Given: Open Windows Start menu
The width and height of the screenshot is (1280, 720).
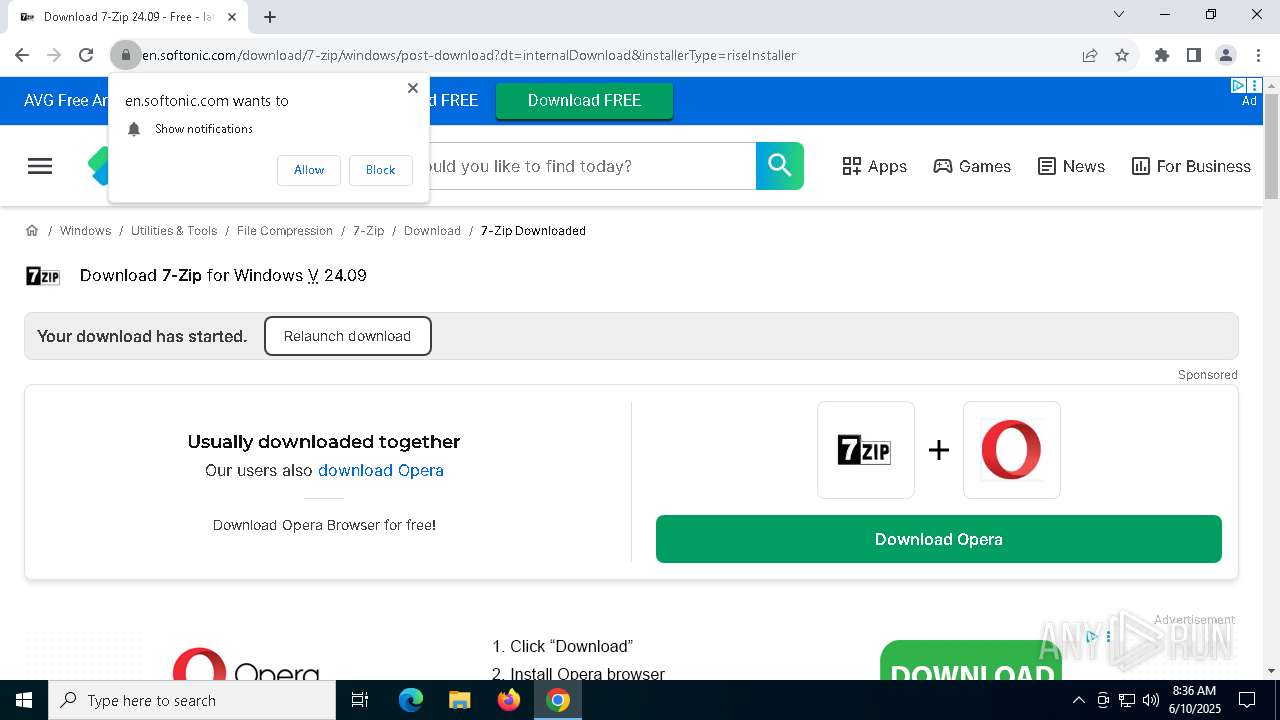Looking at the screenshot, I should coord(24,700).
